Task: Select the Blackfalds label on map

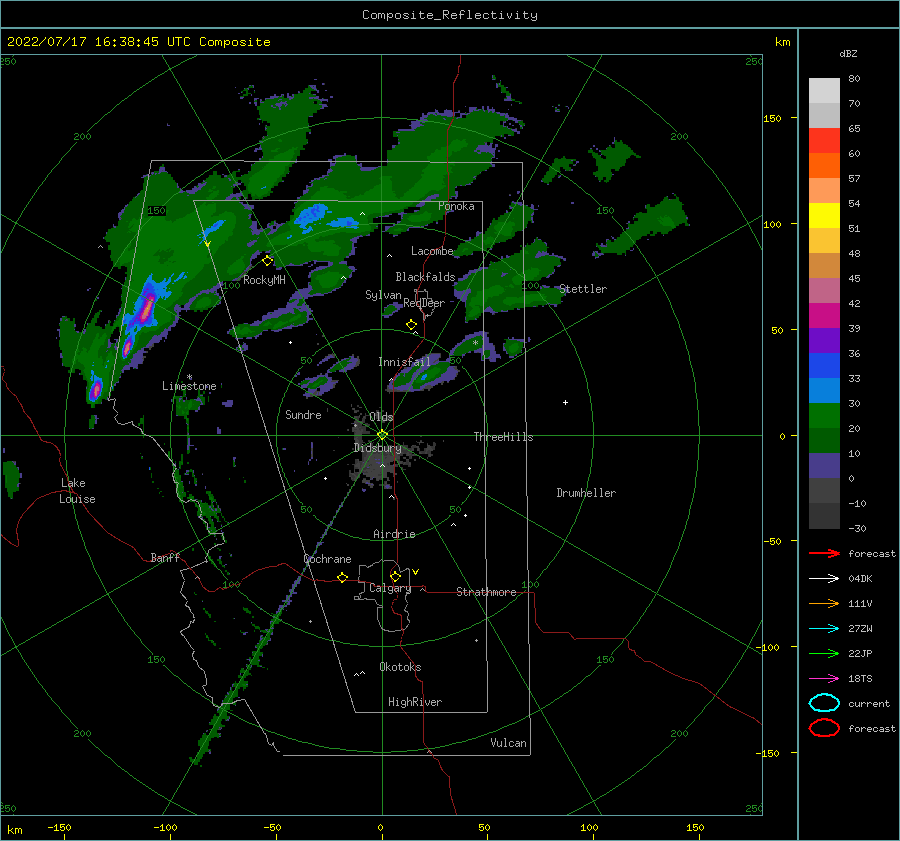Action: 425,277
